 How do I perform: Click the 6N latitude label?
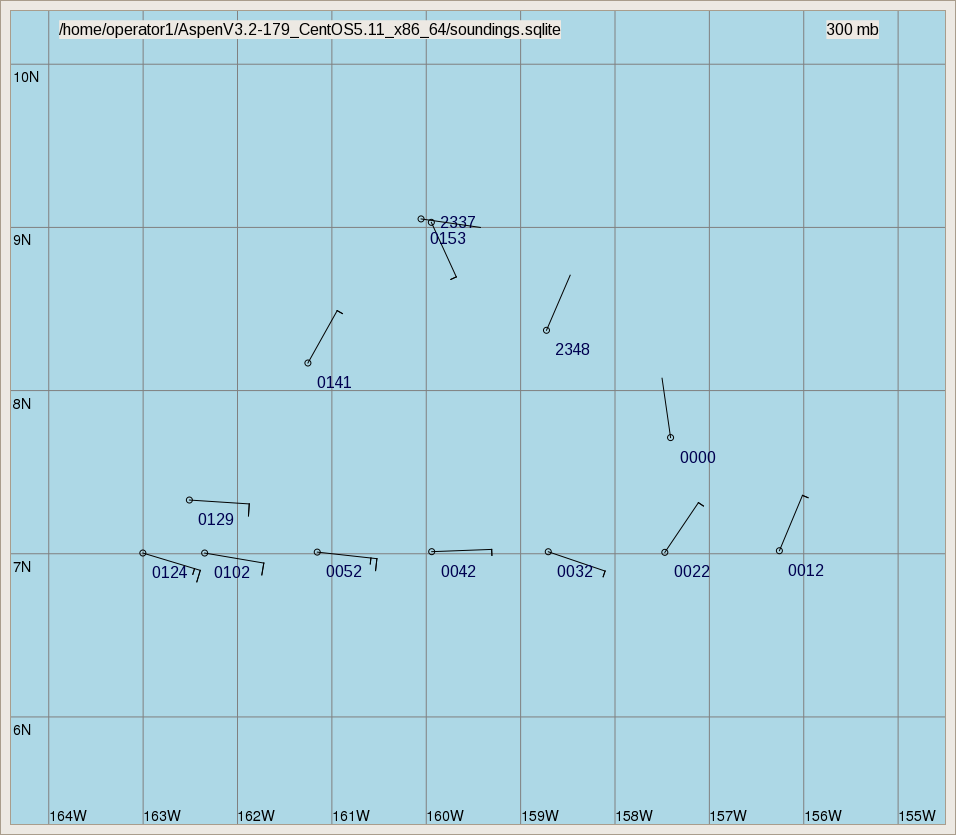pyautogui.click(x=22, y=730)
